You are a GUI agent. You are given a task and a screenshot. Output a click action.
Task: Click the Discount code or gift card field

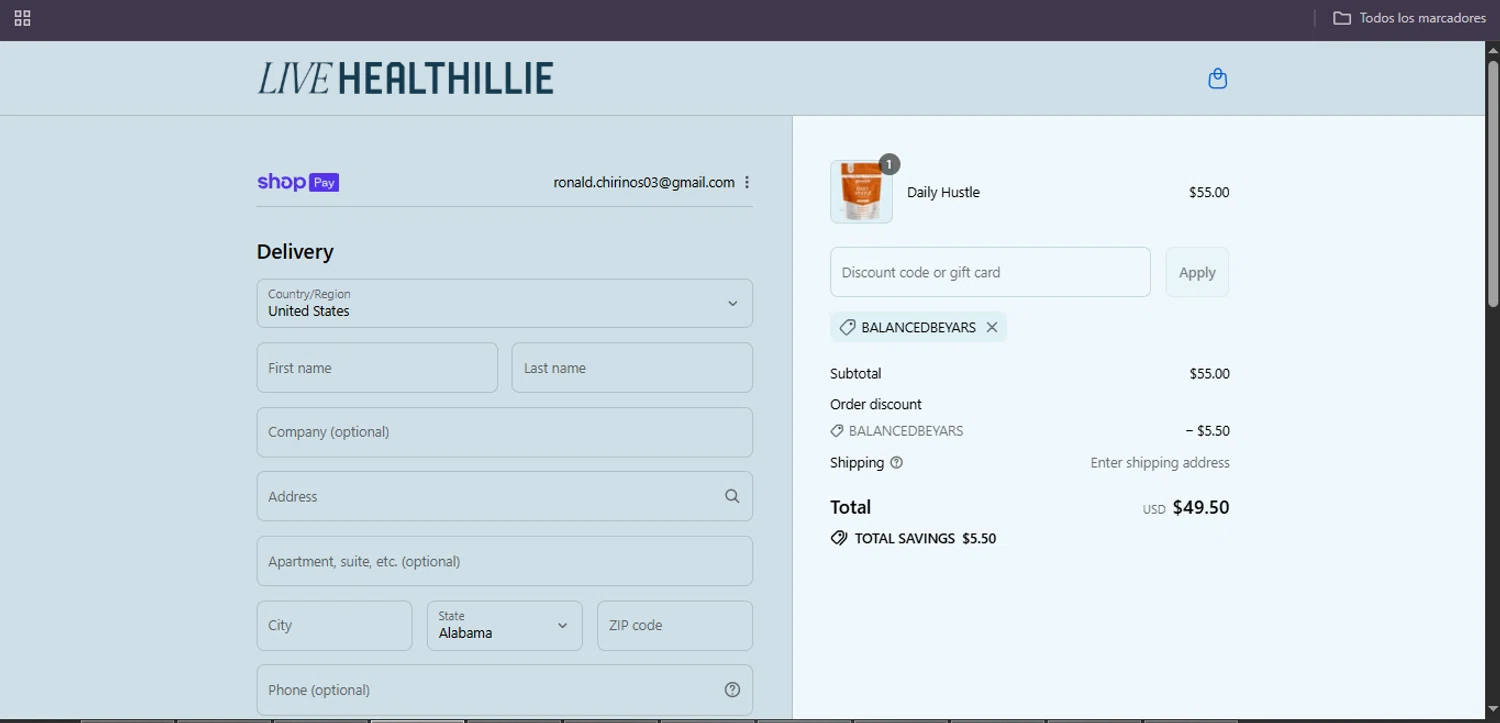pos(990,272)
